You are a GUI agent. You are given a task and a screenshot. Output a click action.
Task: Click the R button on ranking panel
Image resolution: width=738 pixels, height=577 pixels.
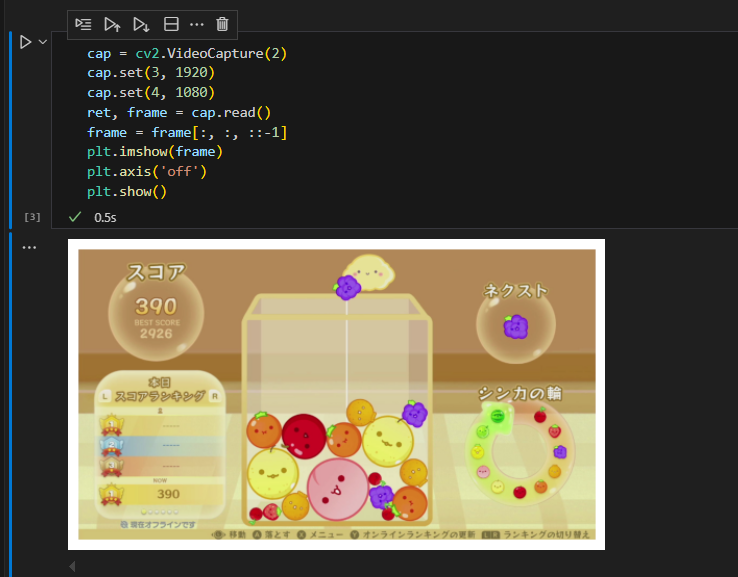coord(215,396)
